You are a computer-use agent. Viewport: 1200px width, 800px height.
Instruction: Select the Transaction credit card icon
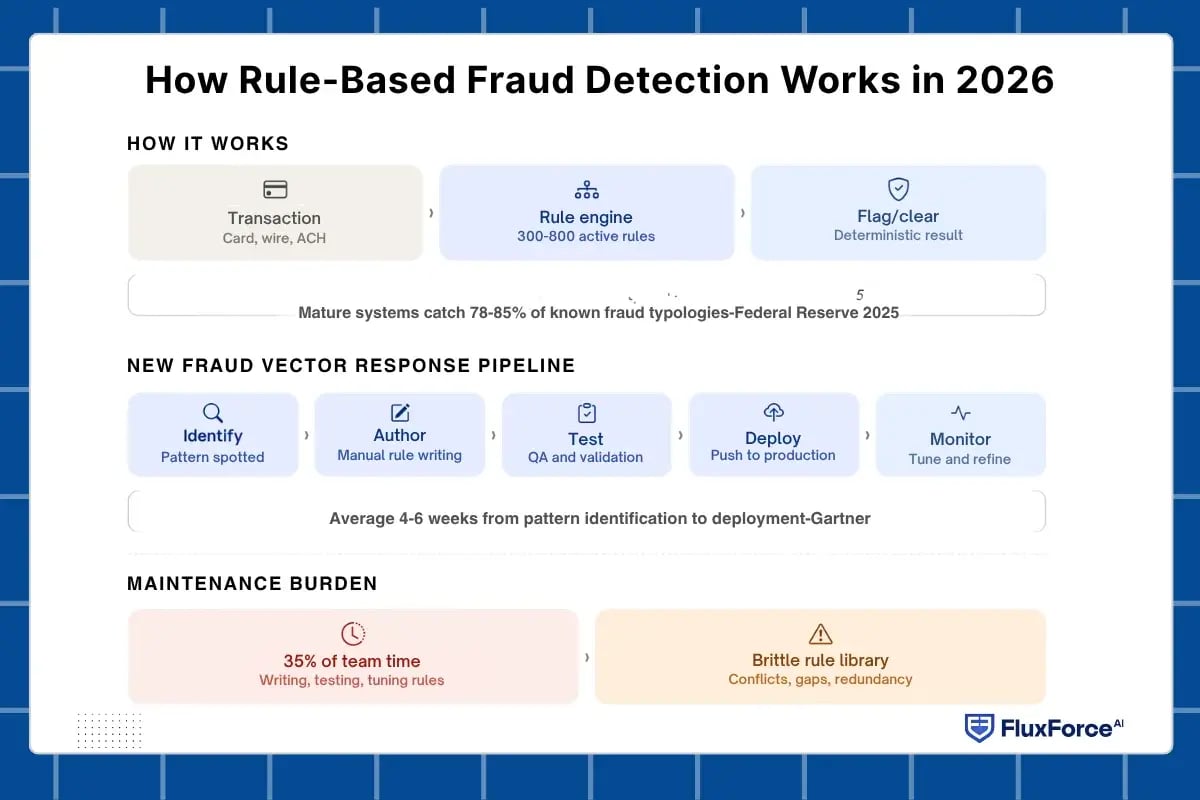coord(274,189)
